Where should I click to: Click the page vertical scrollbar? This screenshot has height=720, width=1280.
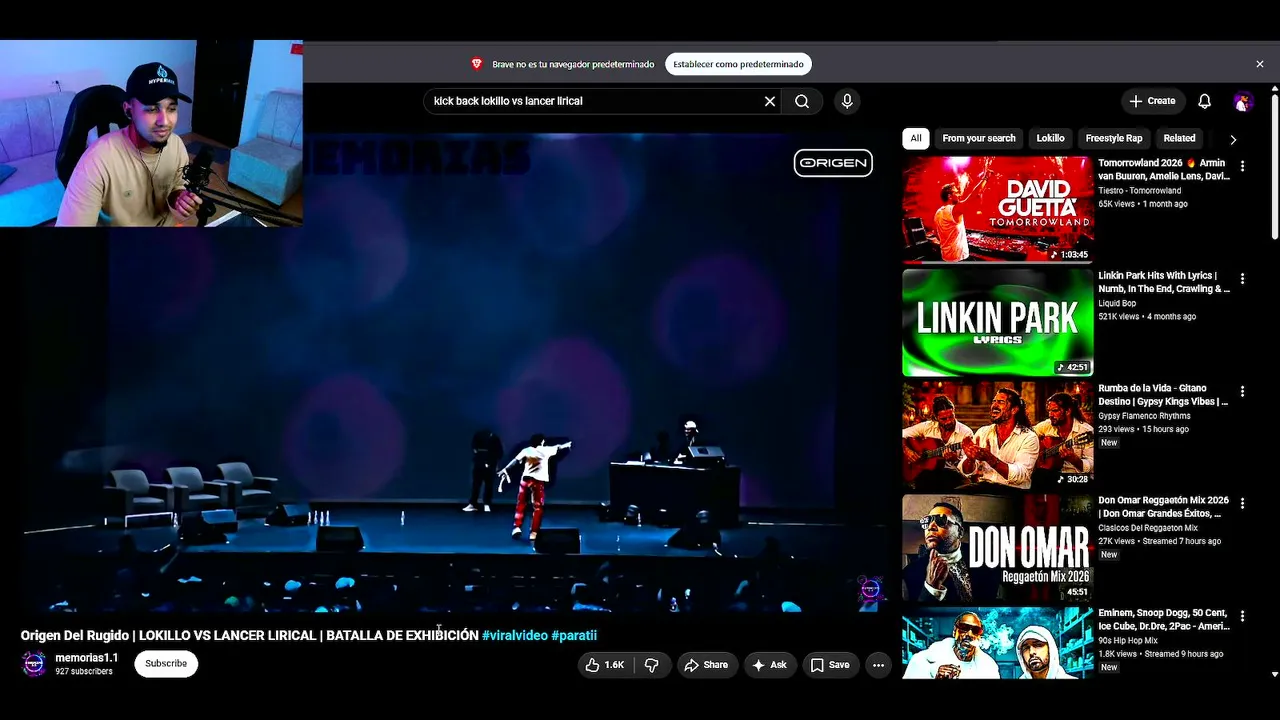click(x=1274, y=165)
